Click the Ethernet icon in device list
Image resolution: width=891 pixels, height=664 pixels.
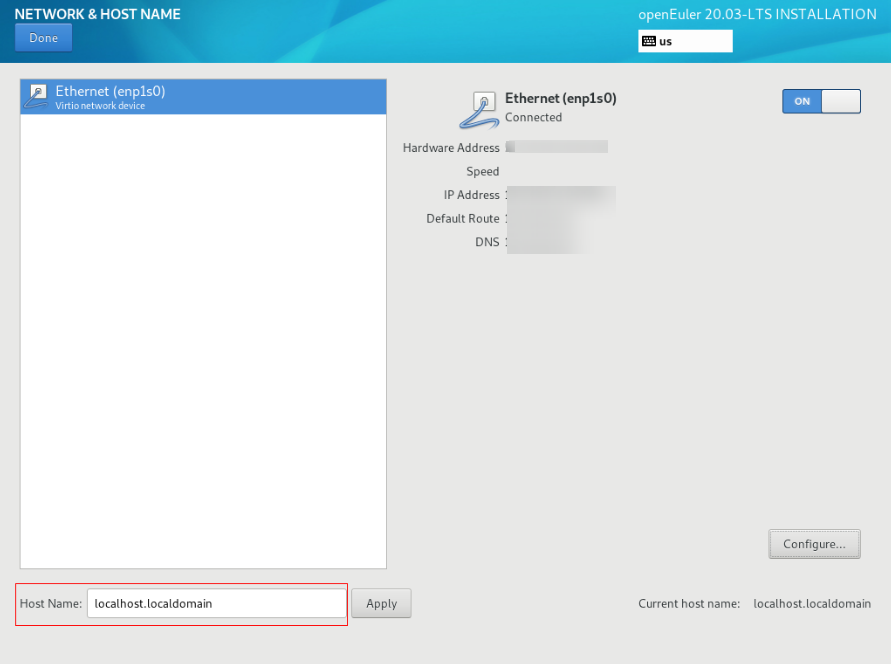(36, 97)
